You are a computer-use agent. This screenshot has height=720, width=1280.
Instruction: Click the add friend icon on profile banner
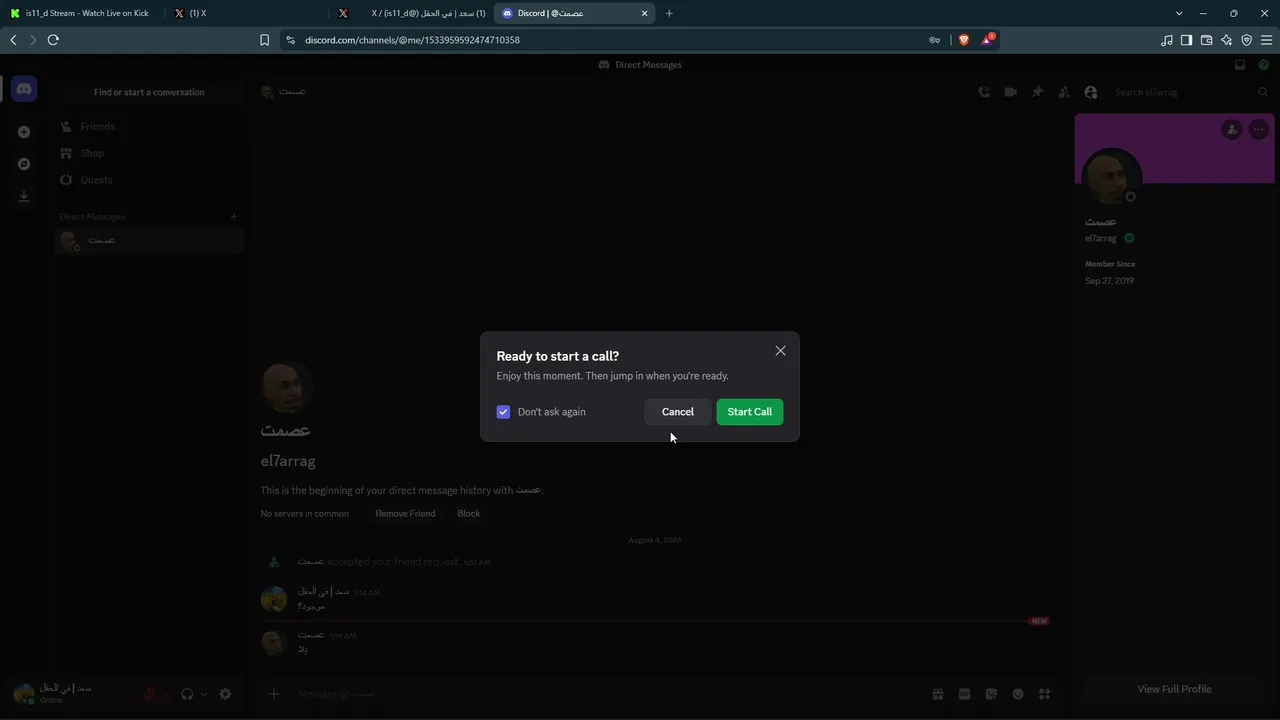pos(1232,129)
